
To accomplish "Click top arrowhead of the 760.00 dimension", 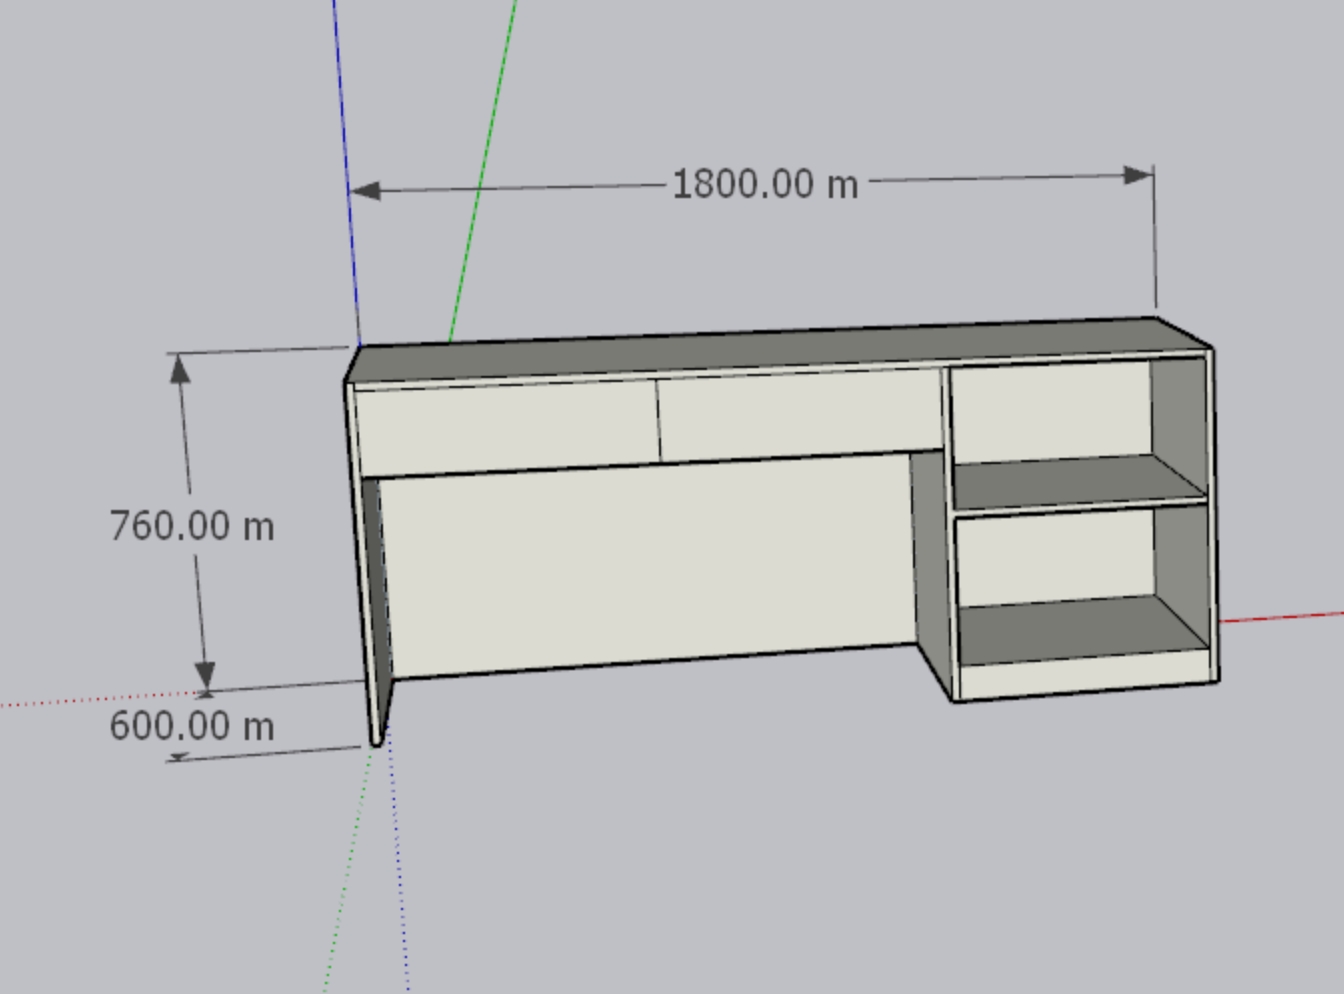I will pos(180,369).
